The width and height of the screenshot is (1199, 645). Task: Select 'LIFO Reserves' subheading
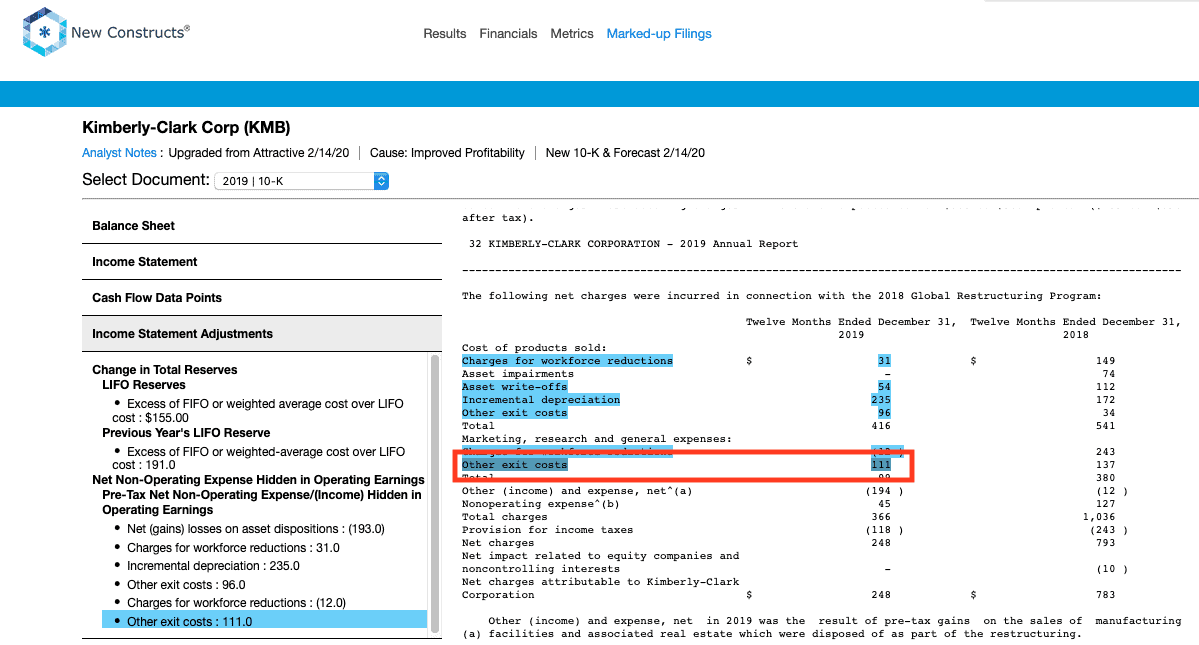[x=144, y=385]
